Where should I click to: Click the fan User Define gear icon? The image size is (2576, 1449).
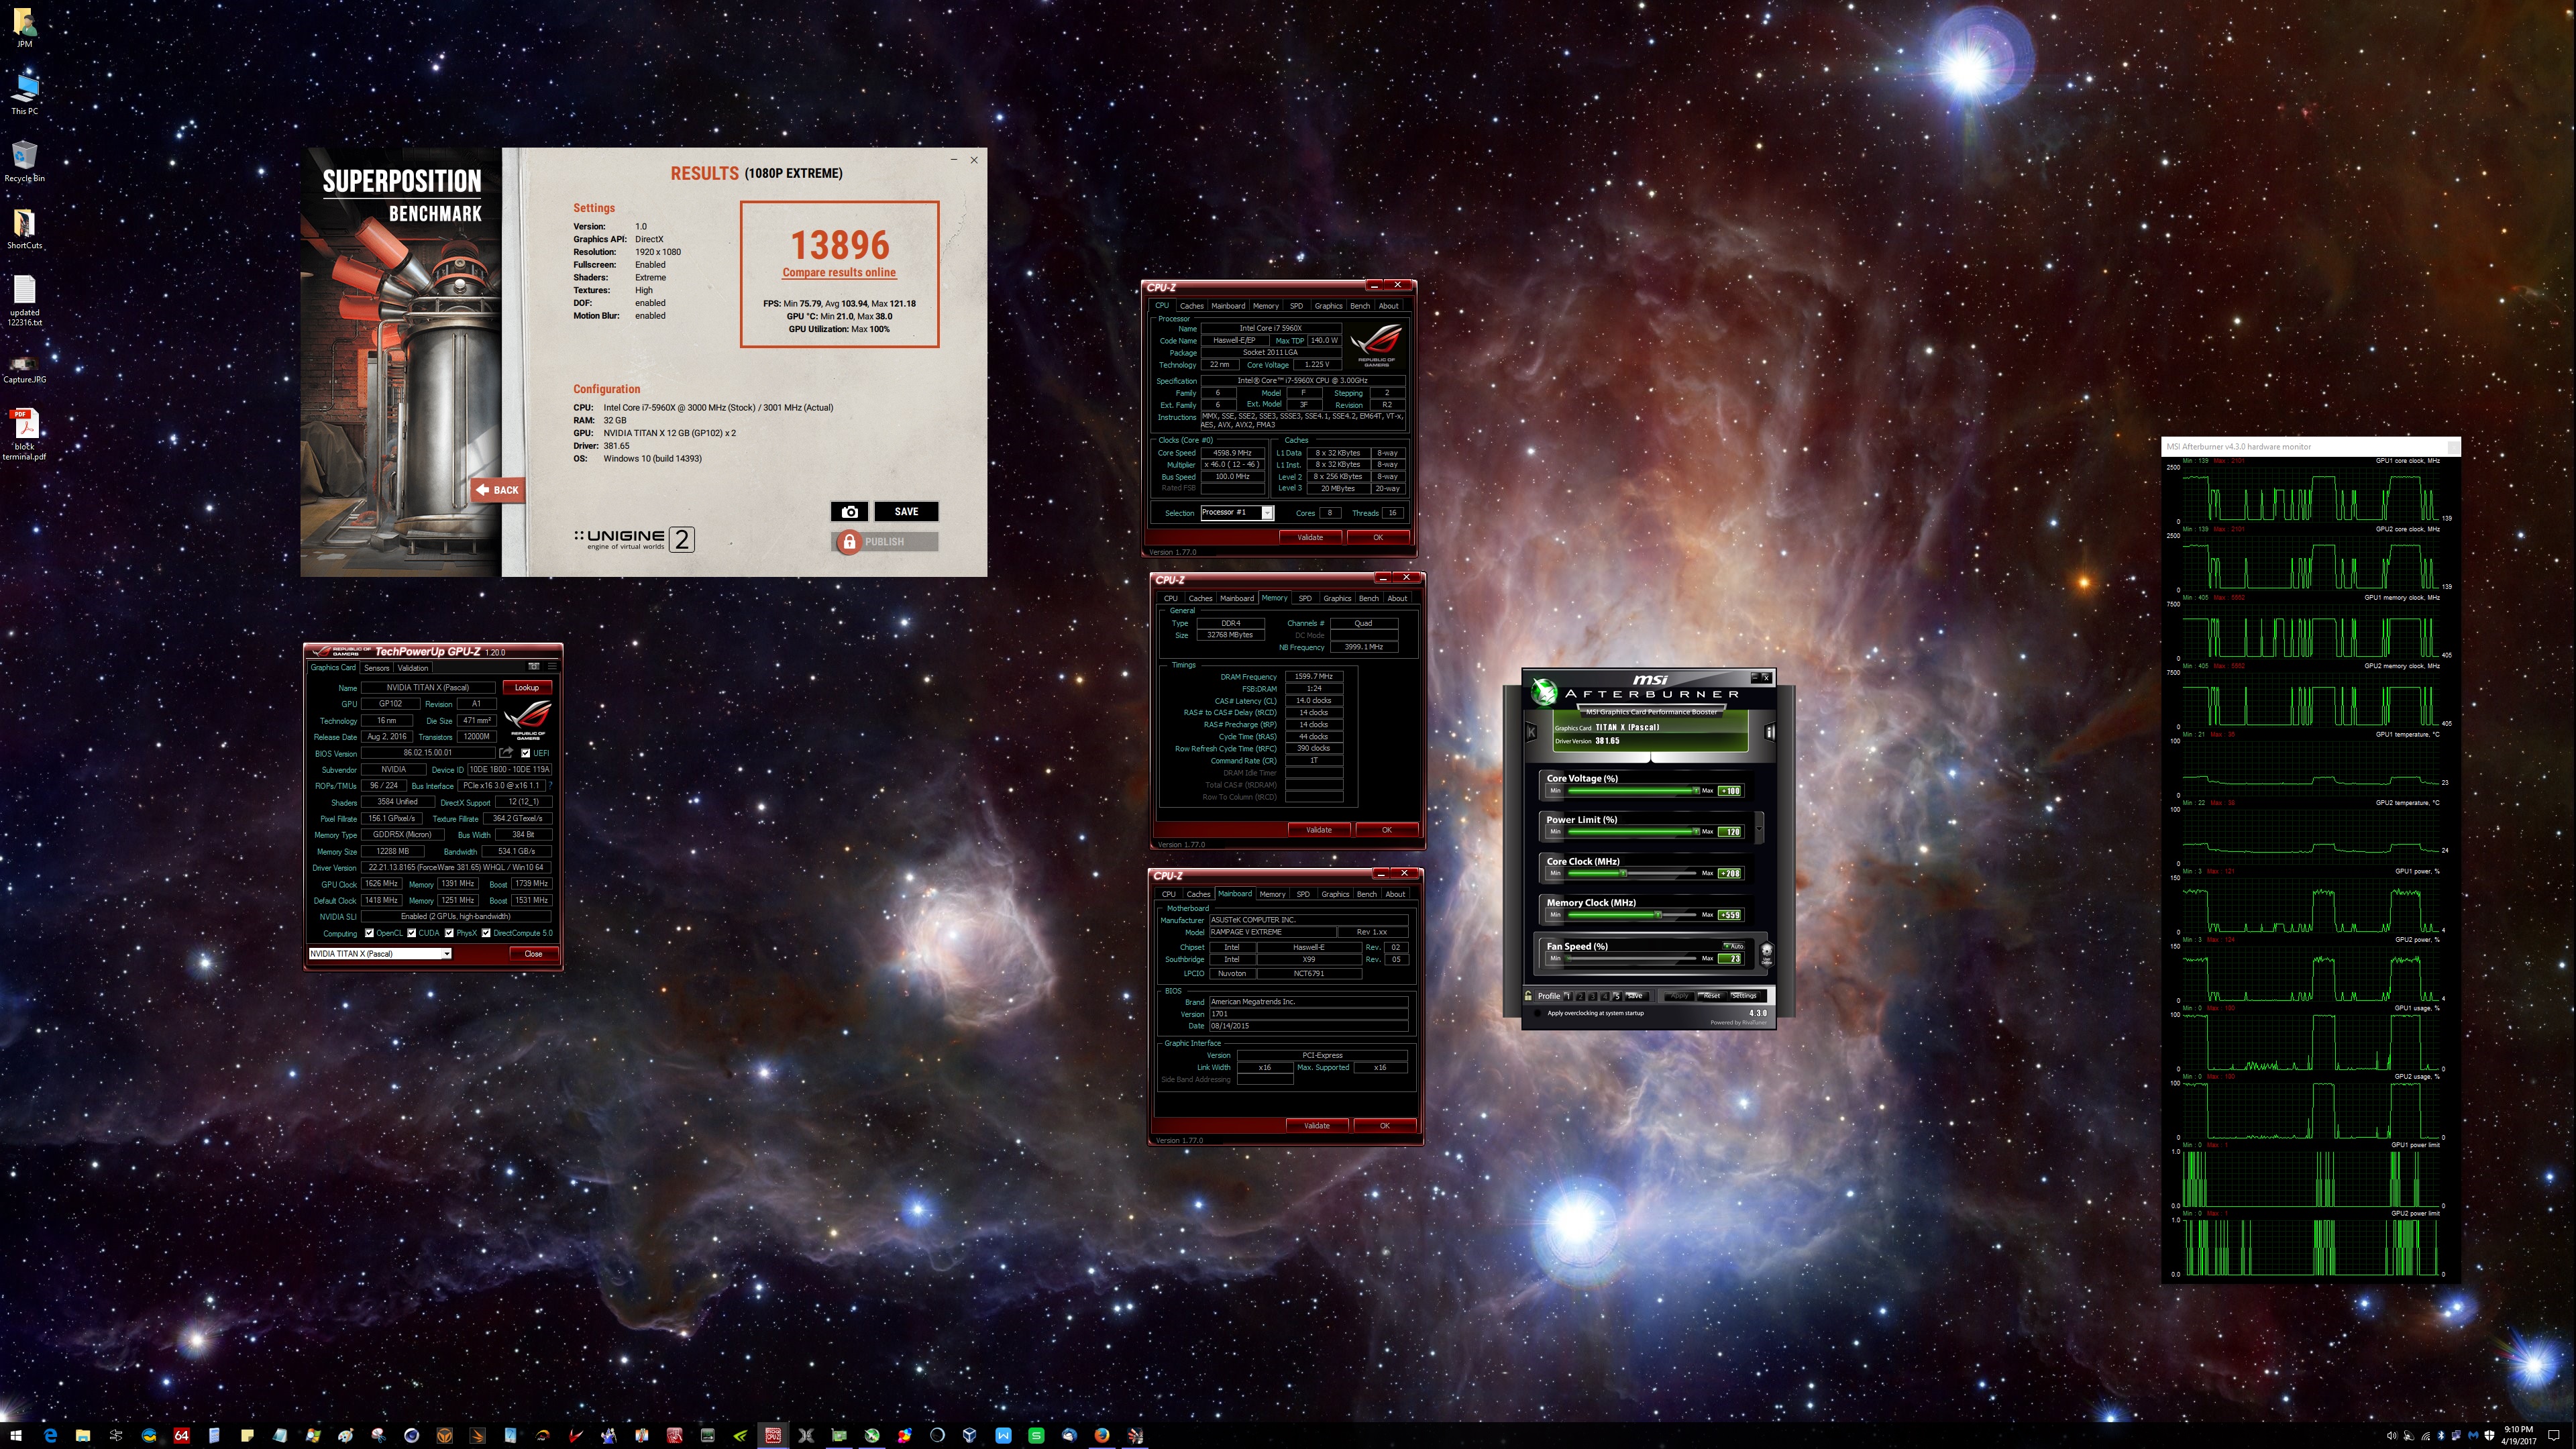tap(1767, 955)
